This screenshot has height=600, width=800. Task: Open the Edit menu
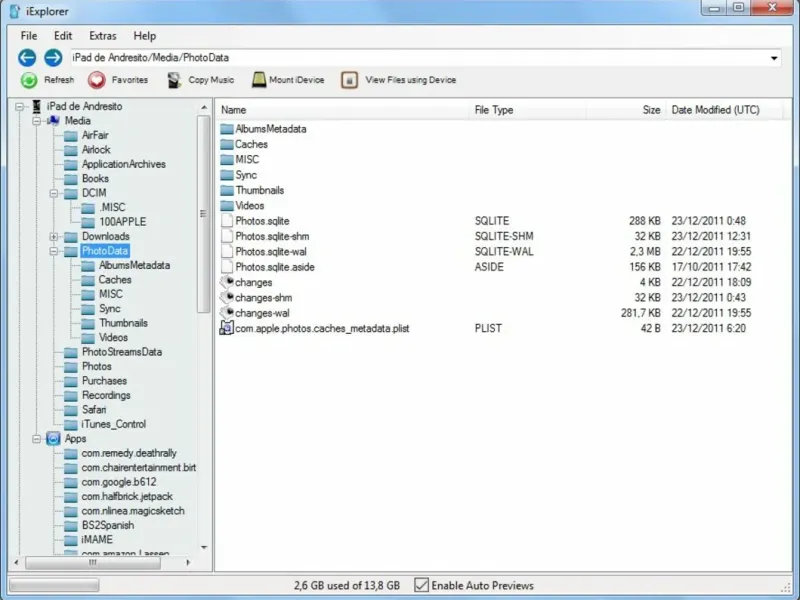pyautogui.click(x=63, y=36)
